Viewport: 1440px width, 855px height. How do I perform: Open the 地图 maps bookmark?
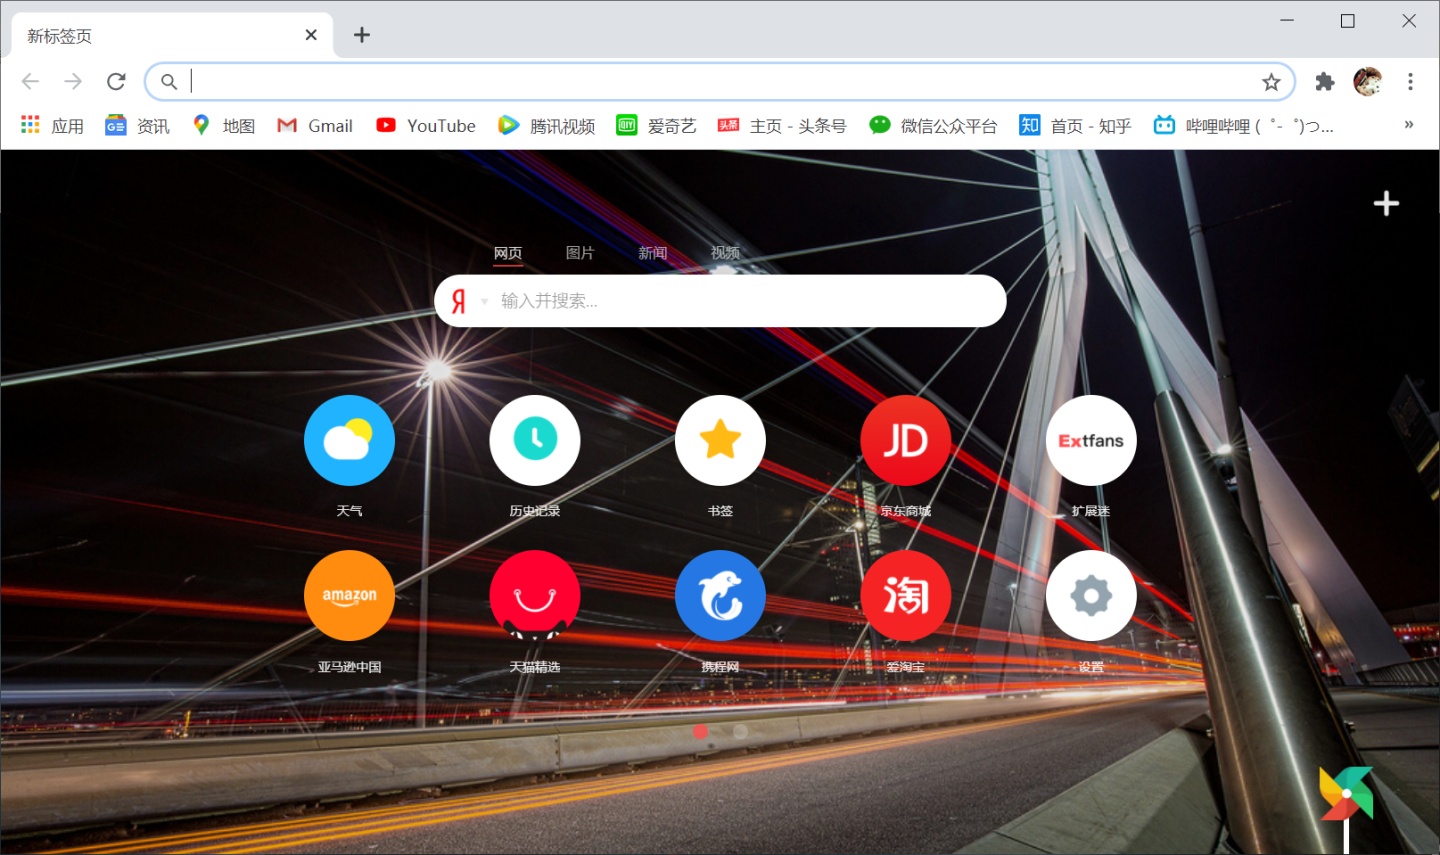tap(224, 125)
